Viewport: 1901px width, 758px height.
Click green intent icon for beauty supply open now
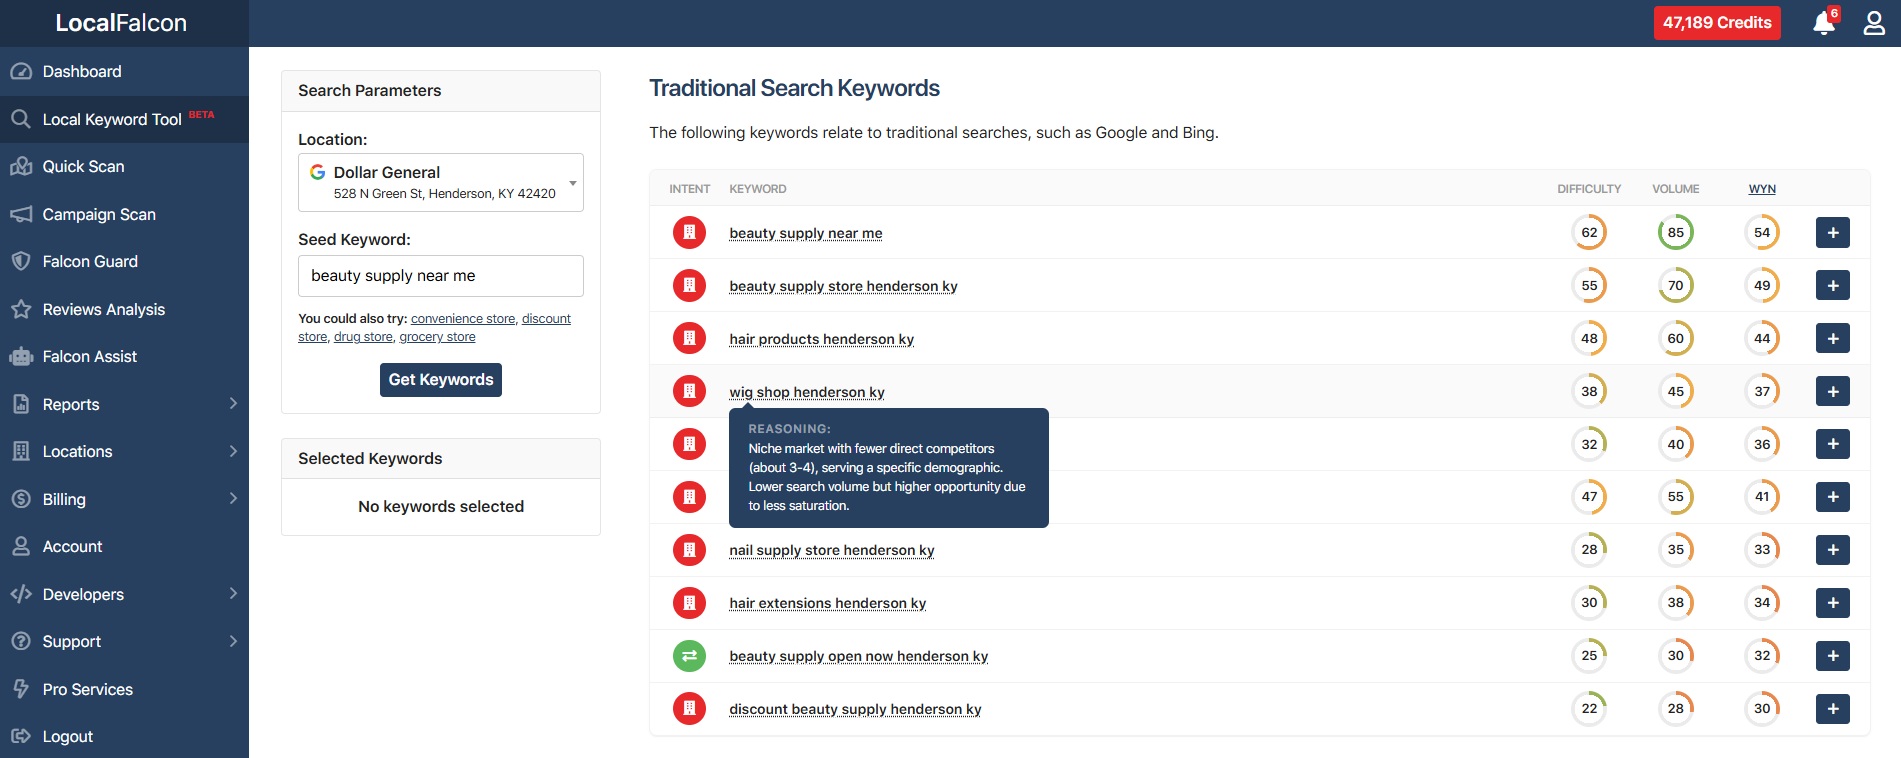coord(689,656)
